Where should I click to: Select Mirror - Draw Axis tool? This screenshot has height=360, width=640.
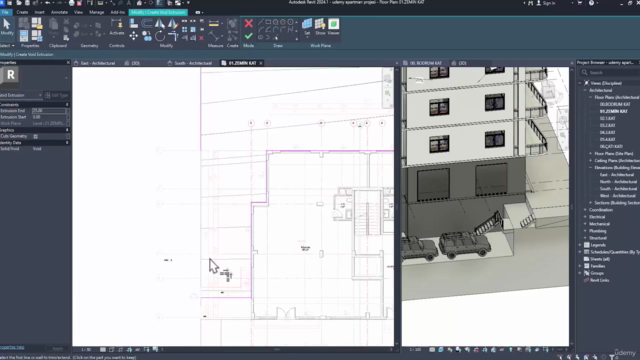tap(173, 24)
